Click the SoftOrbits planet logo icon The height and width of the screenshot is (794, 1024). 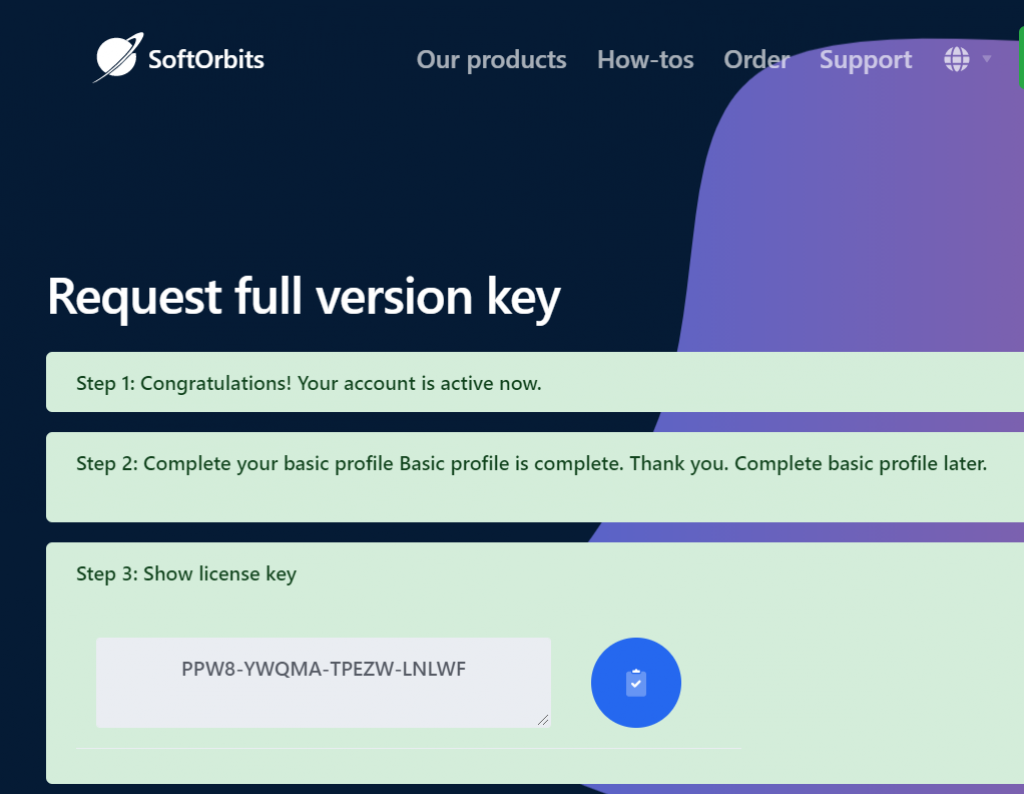click(118, 57)
